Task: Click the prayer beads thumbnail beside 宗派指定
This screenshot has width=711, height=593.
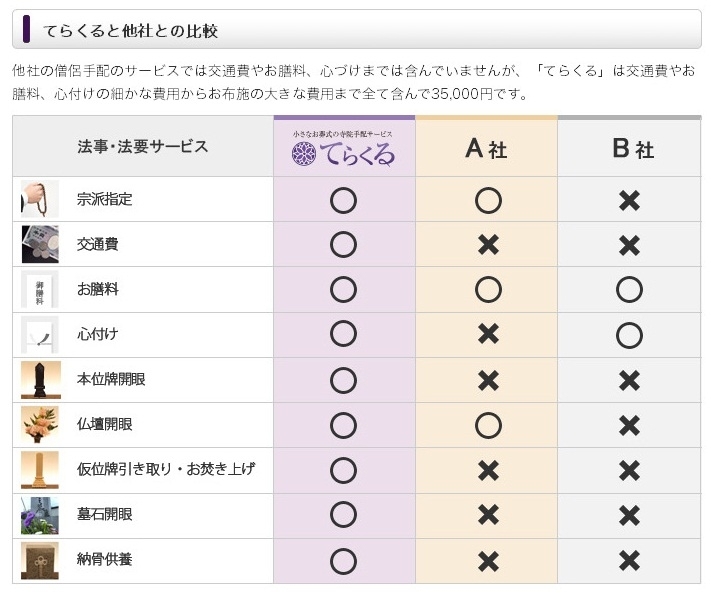Action: click(40, 199)
